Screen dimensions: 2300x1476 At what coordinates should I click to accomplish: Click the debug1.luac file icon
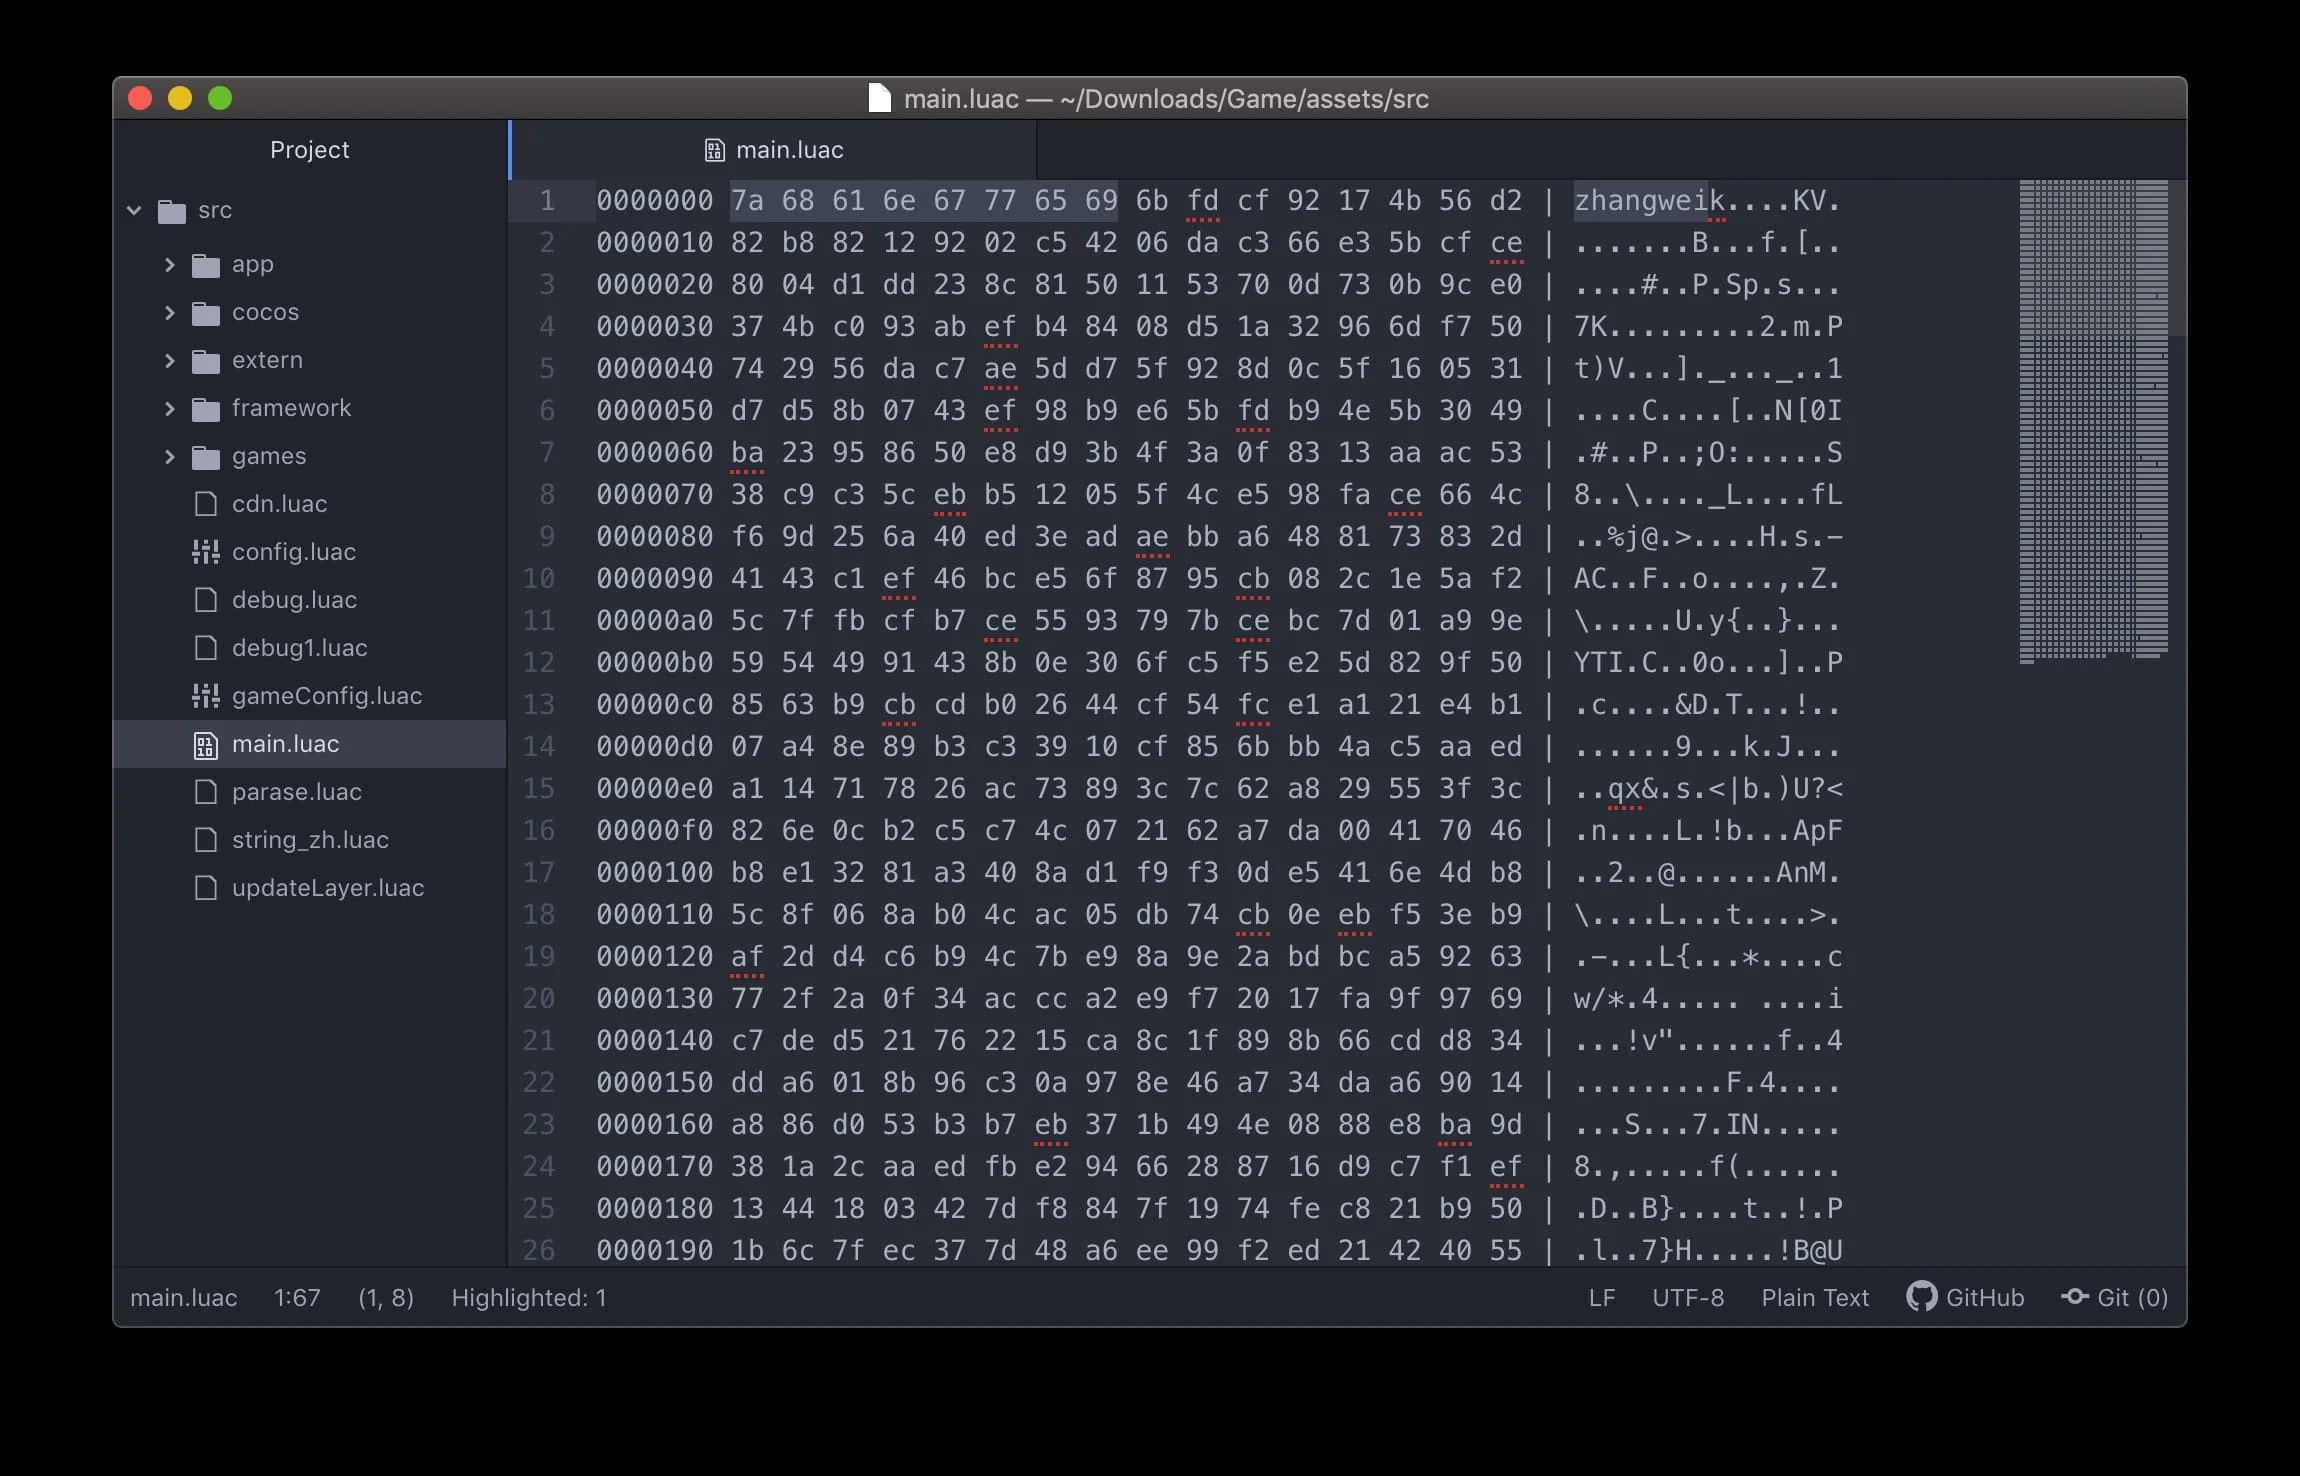click(x=206, y=648)
